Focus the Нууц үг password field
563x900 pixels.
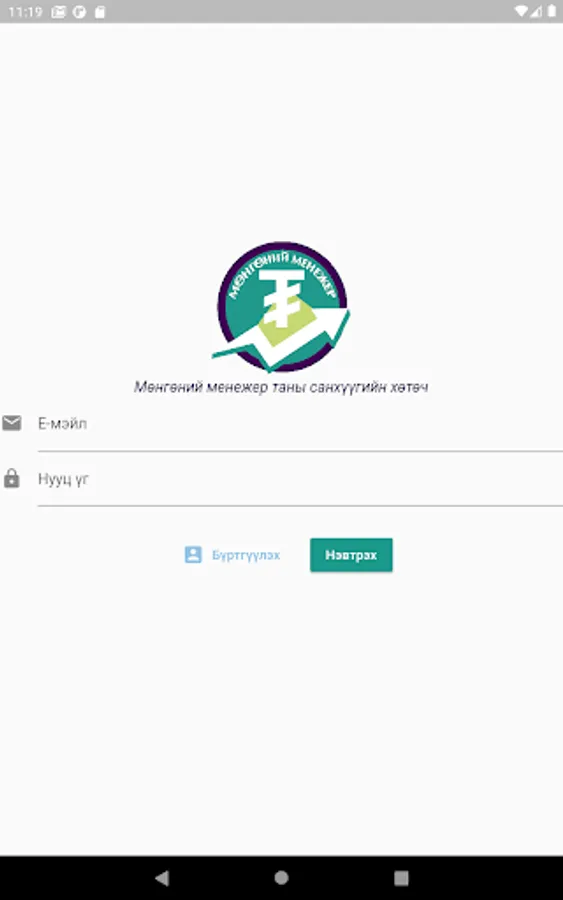tap(300, 480)
